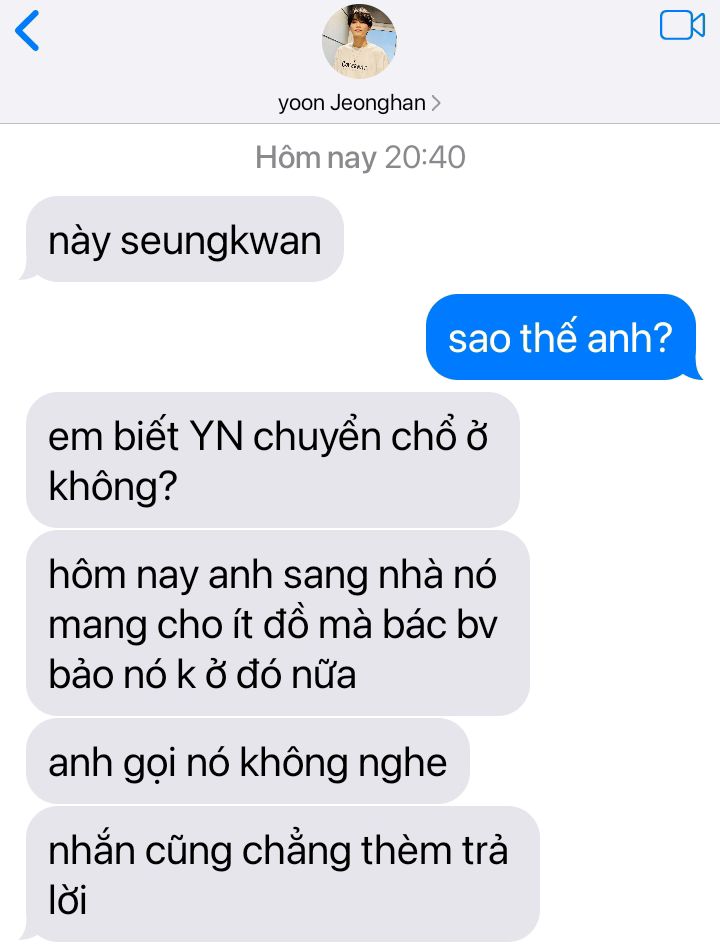Click the word 'seungkwan' in first message
Screen dimensions: 720x948
pos(221,242)
